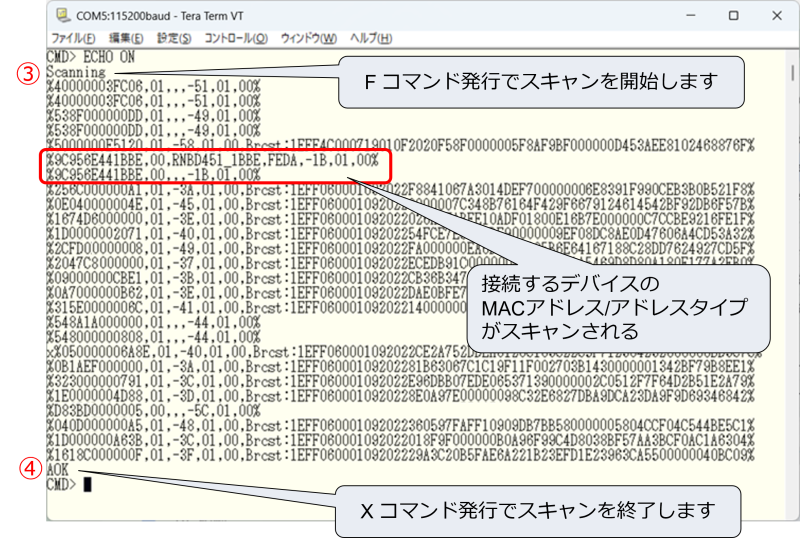Select the X コマンド scan stop callout
The width and height of the screenshot is (800, 538).
(539, 510)
